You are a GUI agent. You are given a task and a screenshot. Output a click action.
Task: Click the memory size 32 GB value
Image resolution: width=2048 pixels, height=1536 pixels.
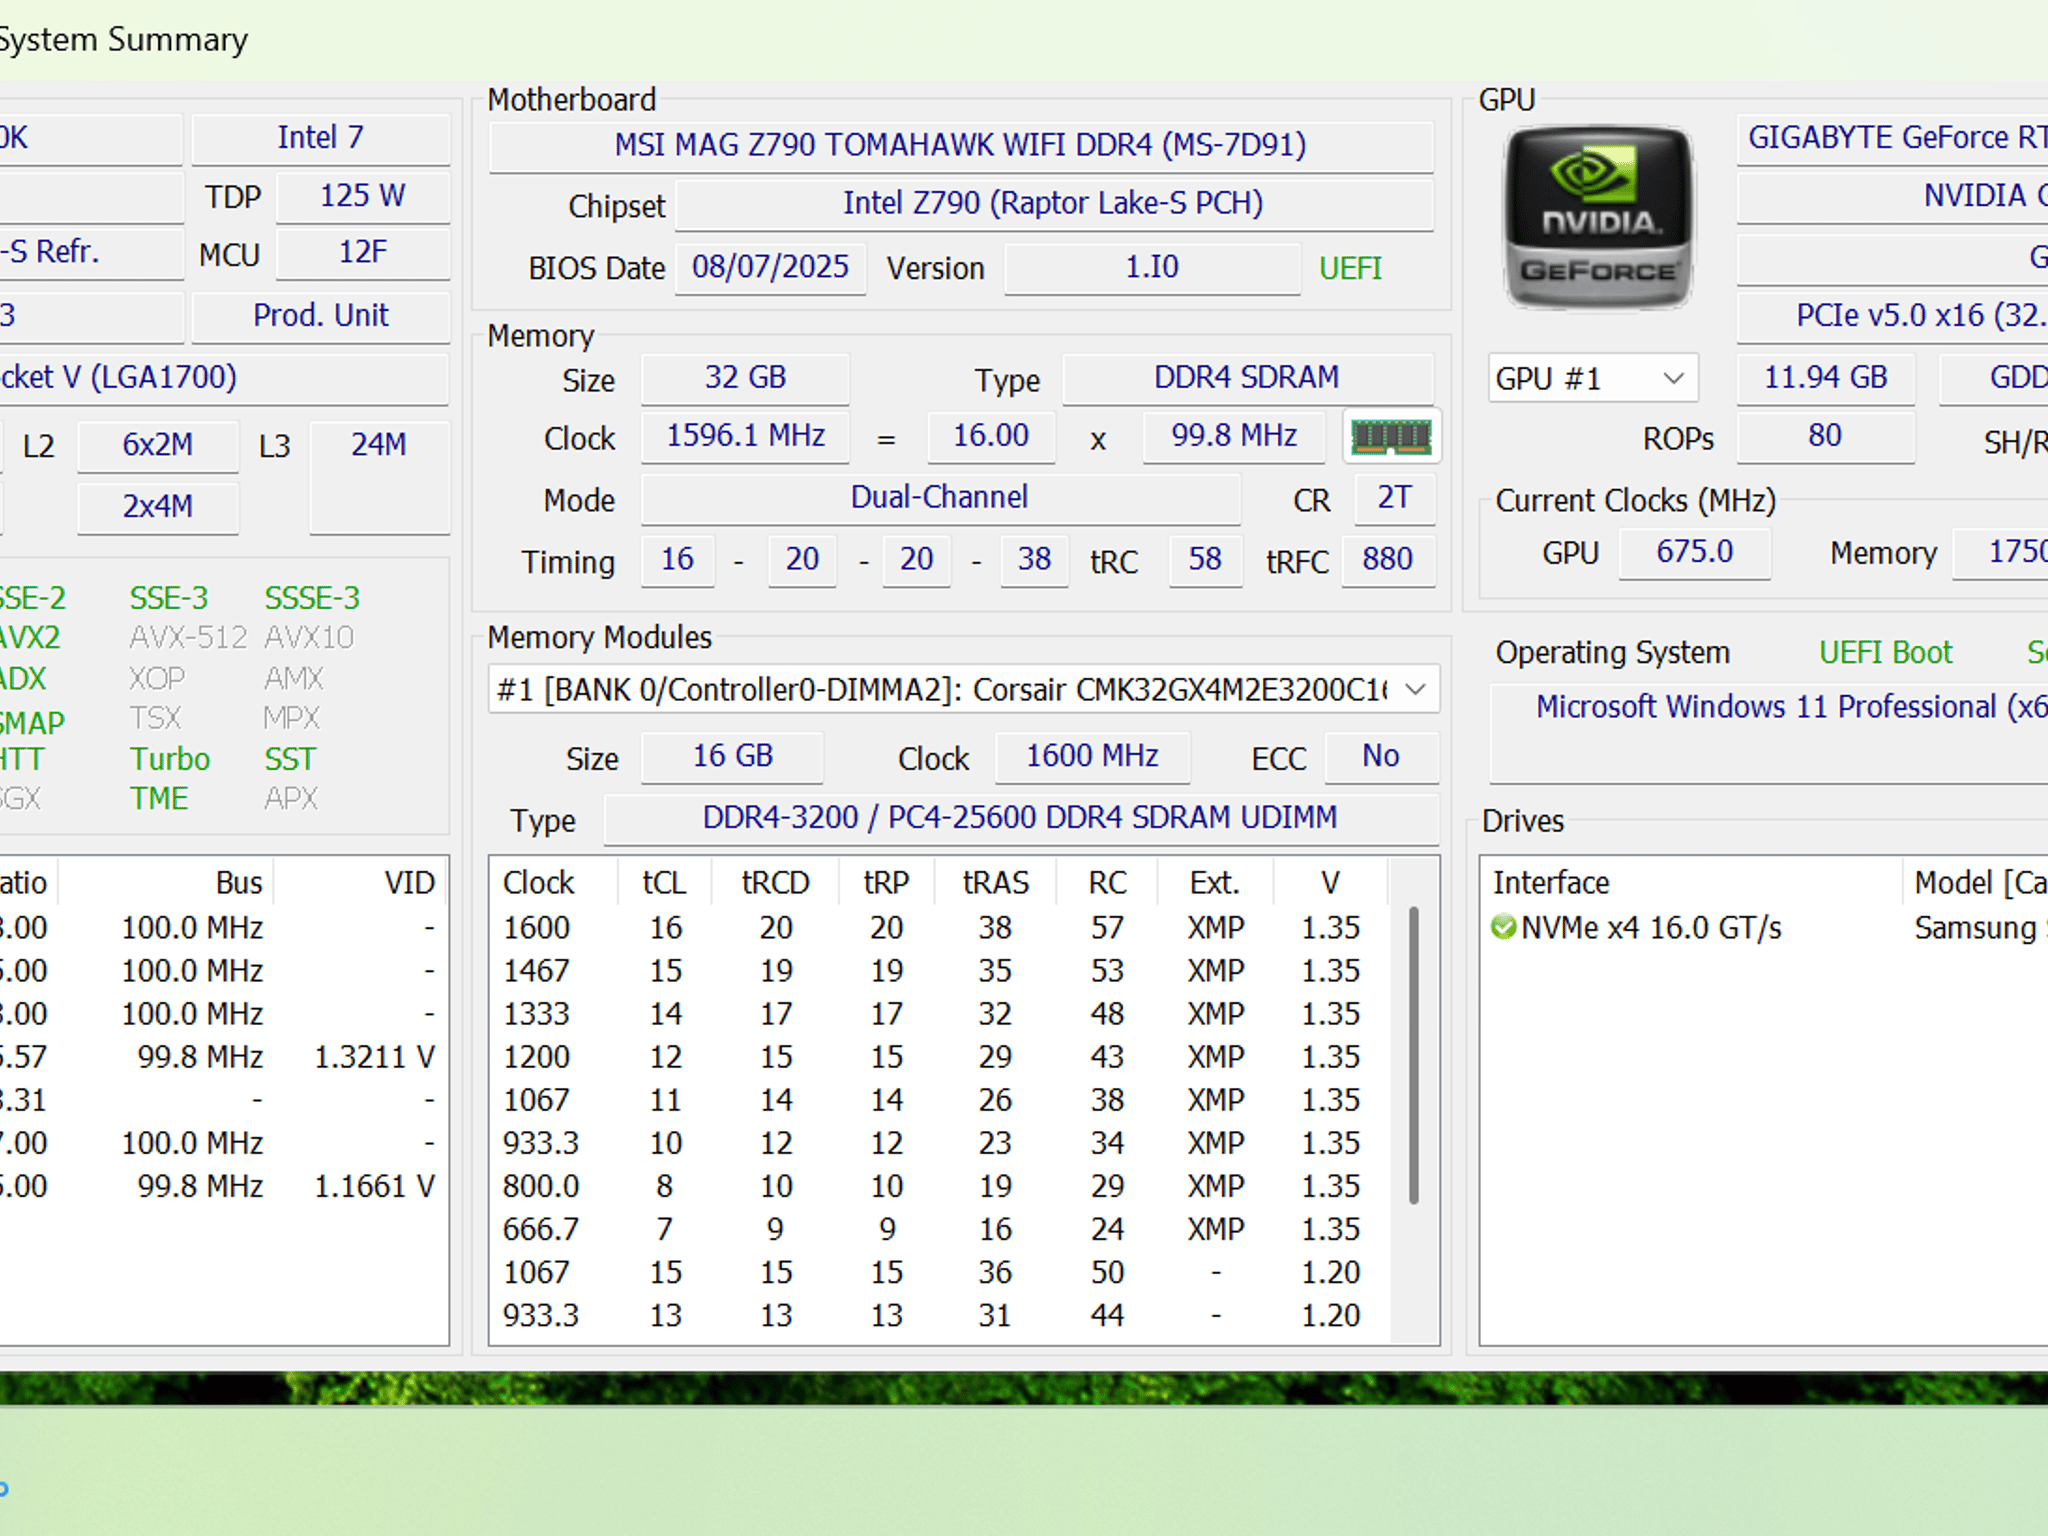pyautogui.click(x=745, y=378)
